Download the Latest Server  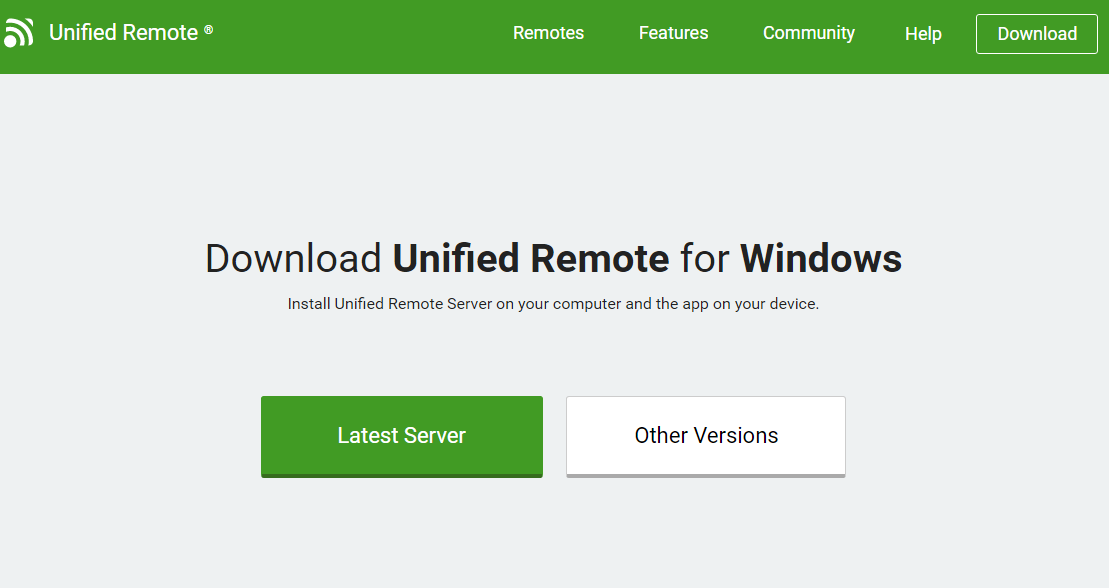(402, 437)
